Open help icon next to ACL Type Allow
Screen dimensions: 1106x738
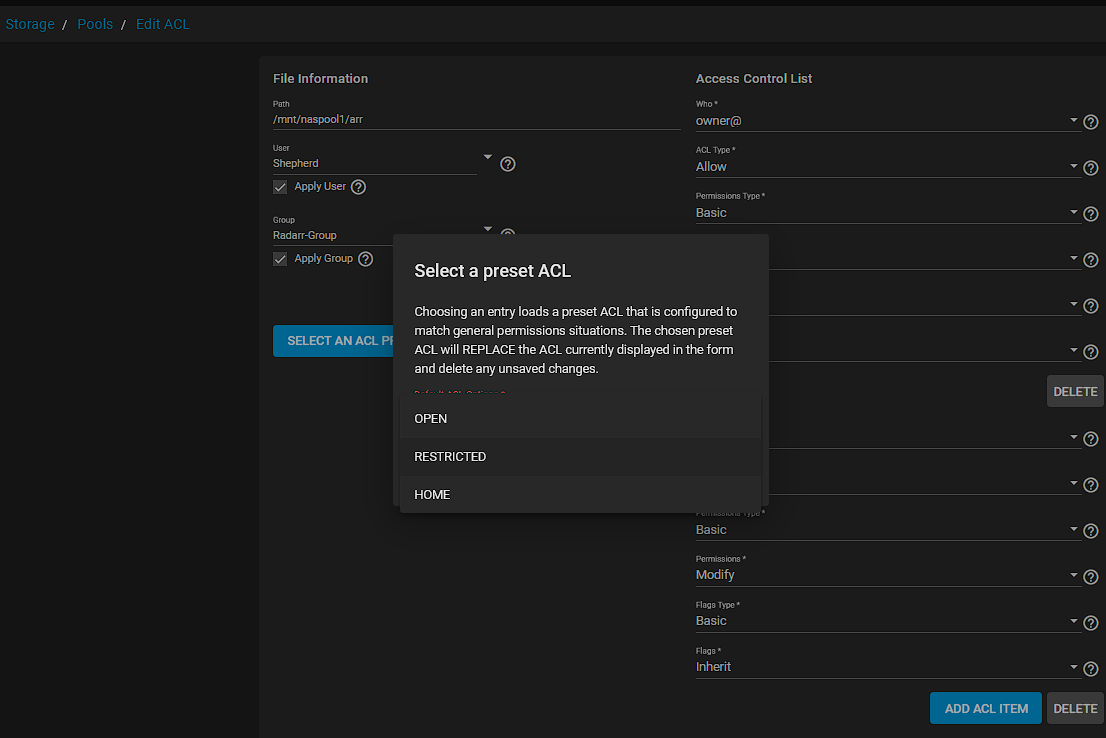(1090, 168)
